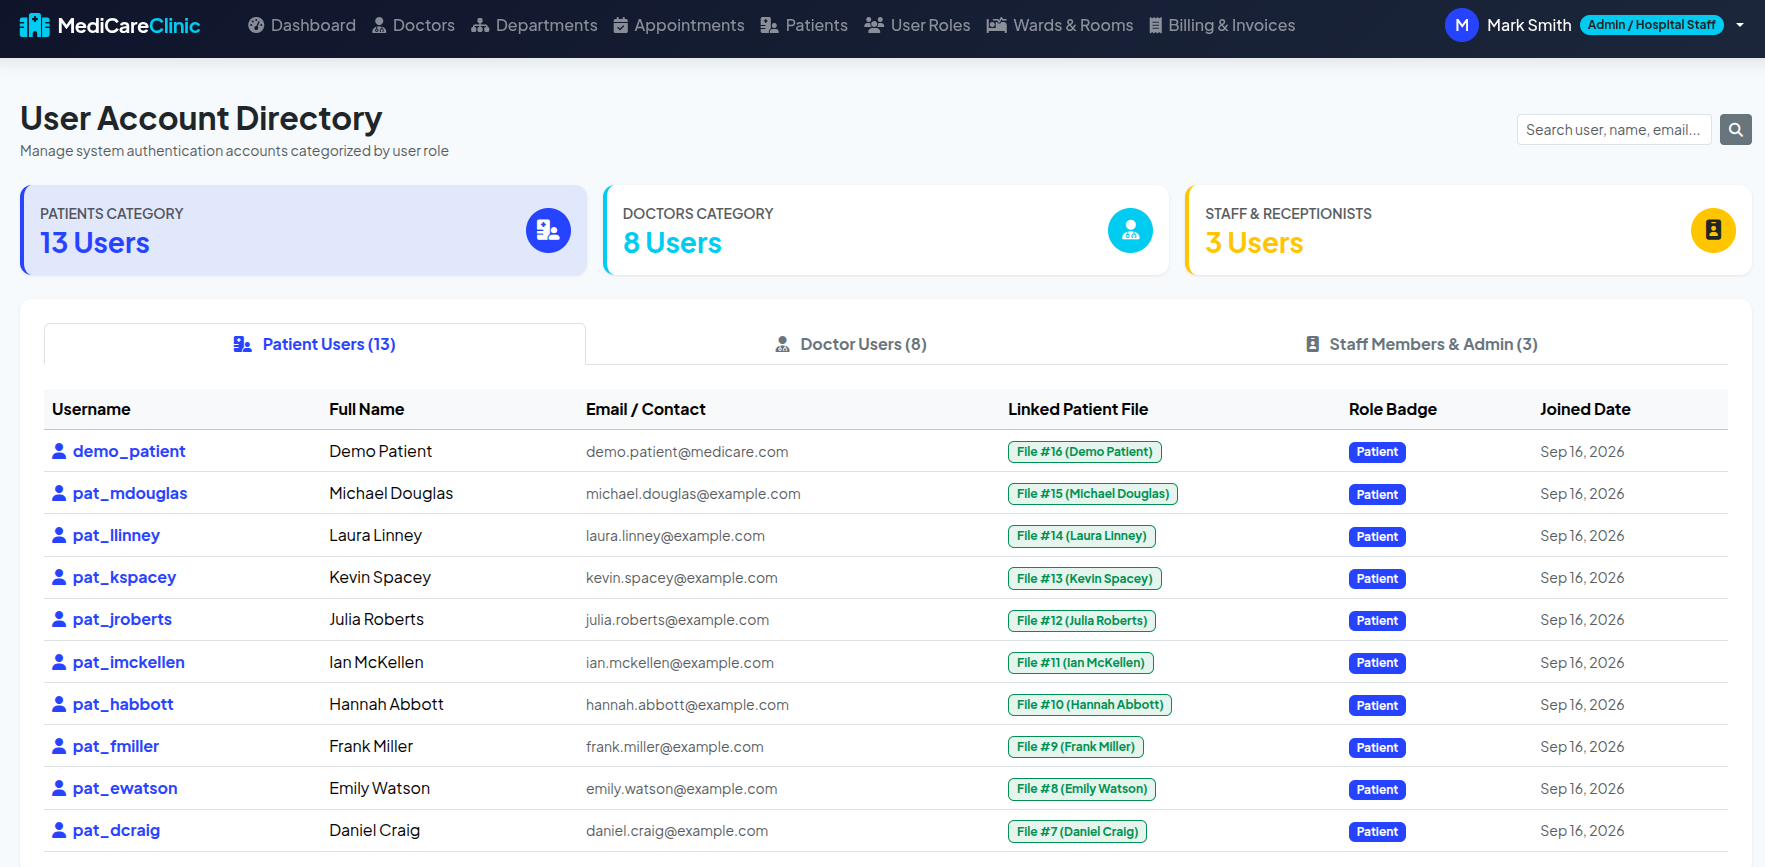Click email demo.patient@medicare.com
The image size is (1765, 867).
coord(687,452)
